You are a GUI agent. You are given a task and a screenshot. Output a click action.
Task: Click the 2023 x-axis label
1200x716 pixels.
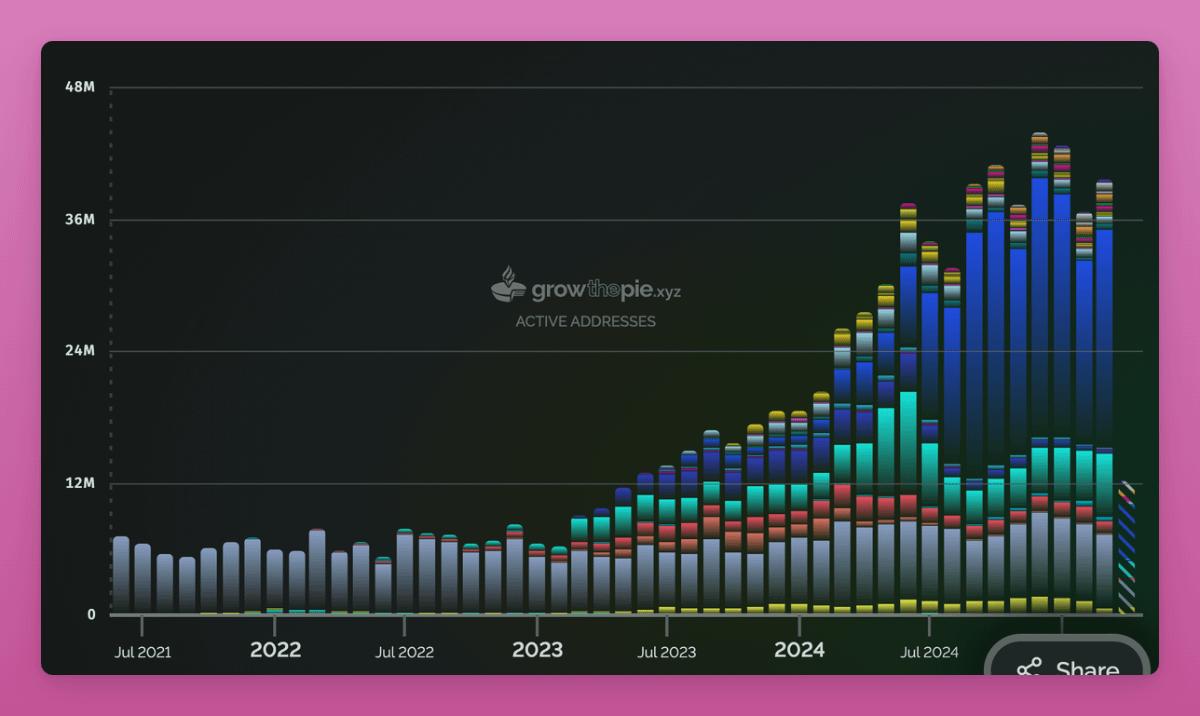point(537,650)
